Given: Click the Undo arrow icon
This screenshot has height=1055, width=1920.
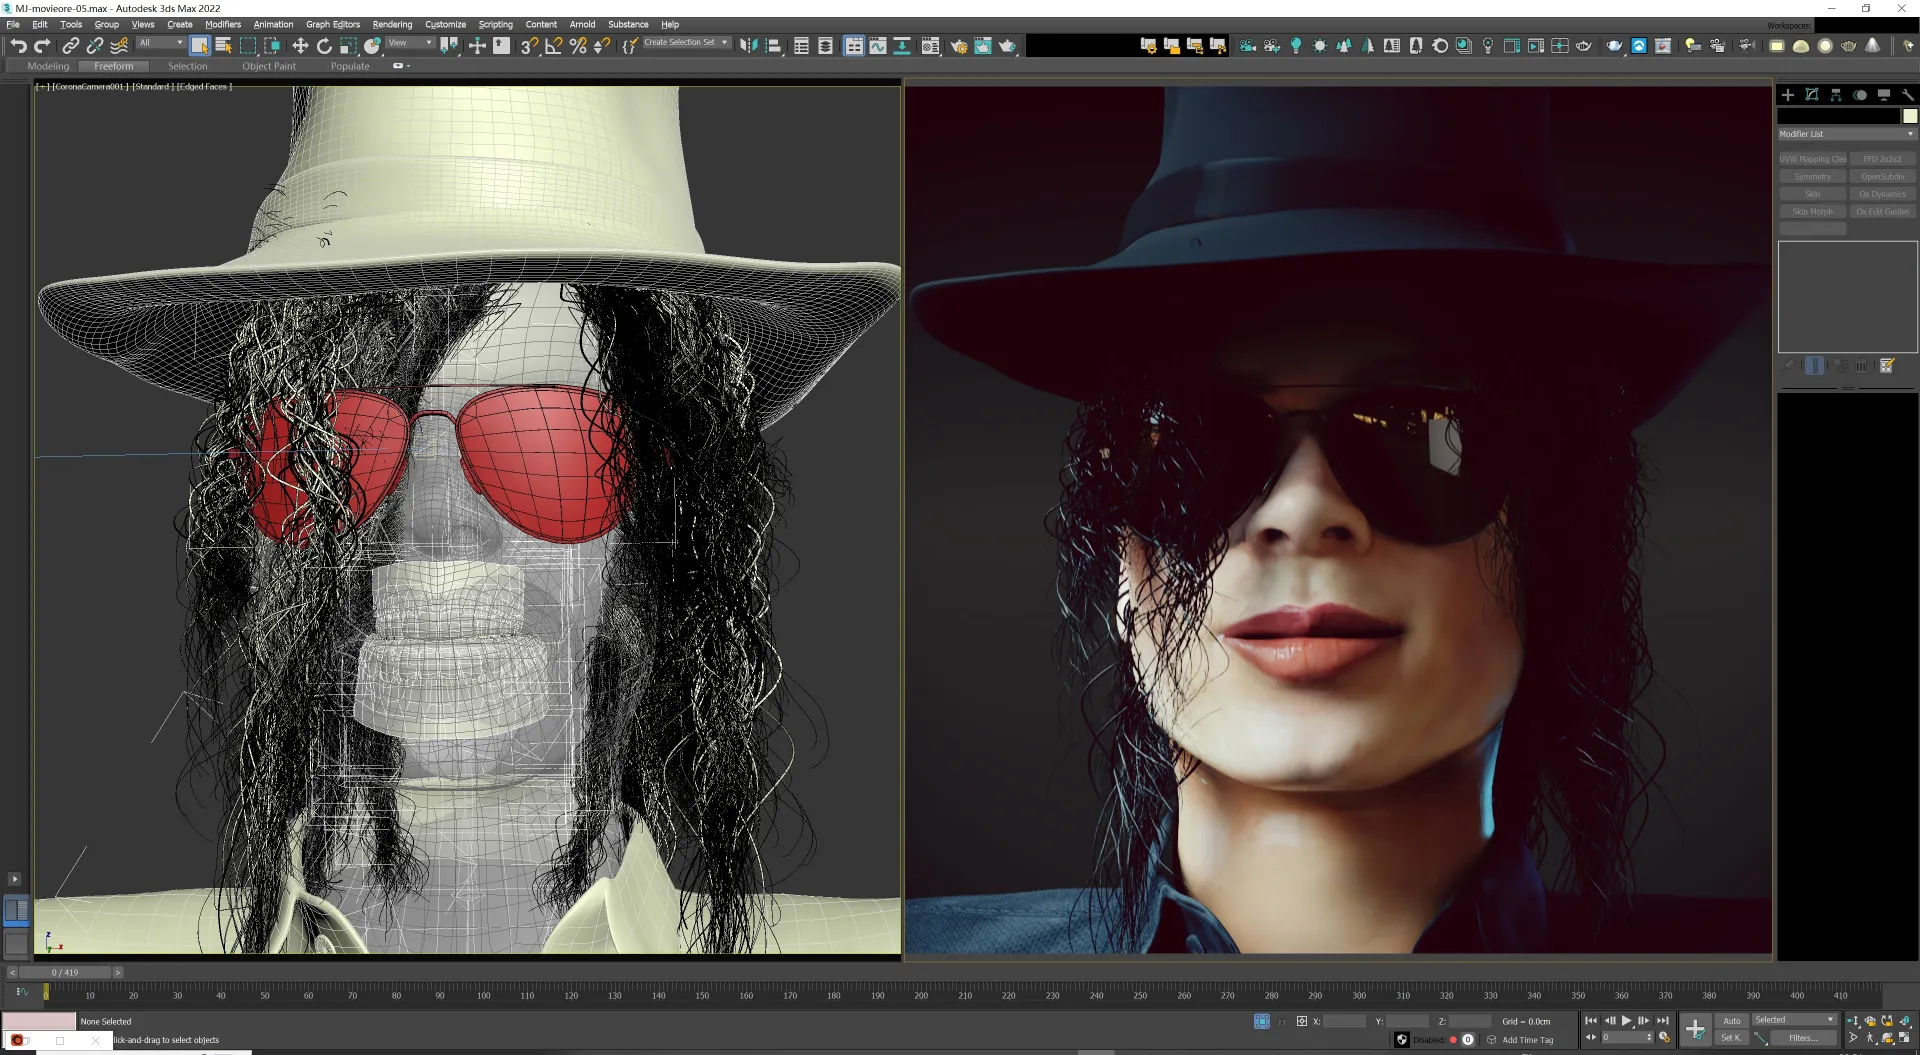Looking at the screenshot, I should (18, 46).
